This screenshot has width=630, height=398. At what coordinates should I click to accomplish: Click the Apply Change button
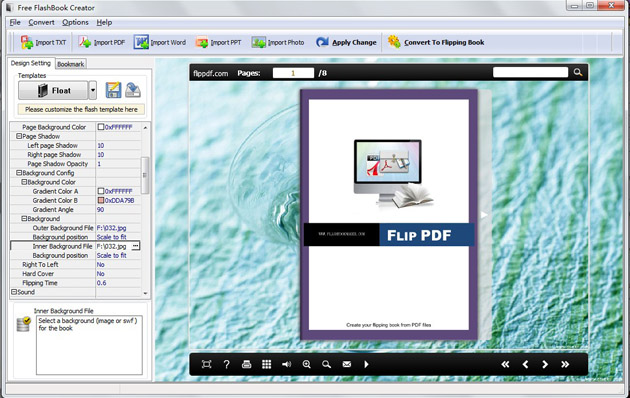346,42
